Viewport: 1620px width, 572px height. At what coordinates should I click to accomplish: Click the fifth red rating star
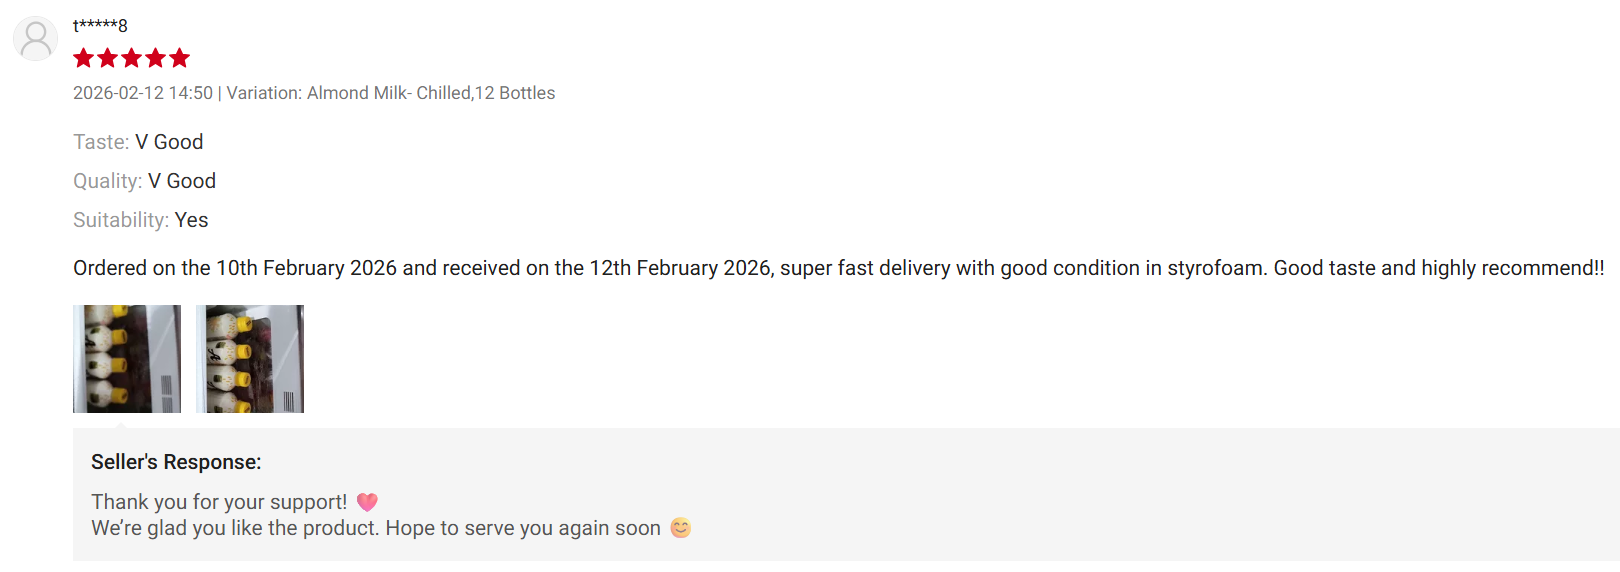[180, 58]
